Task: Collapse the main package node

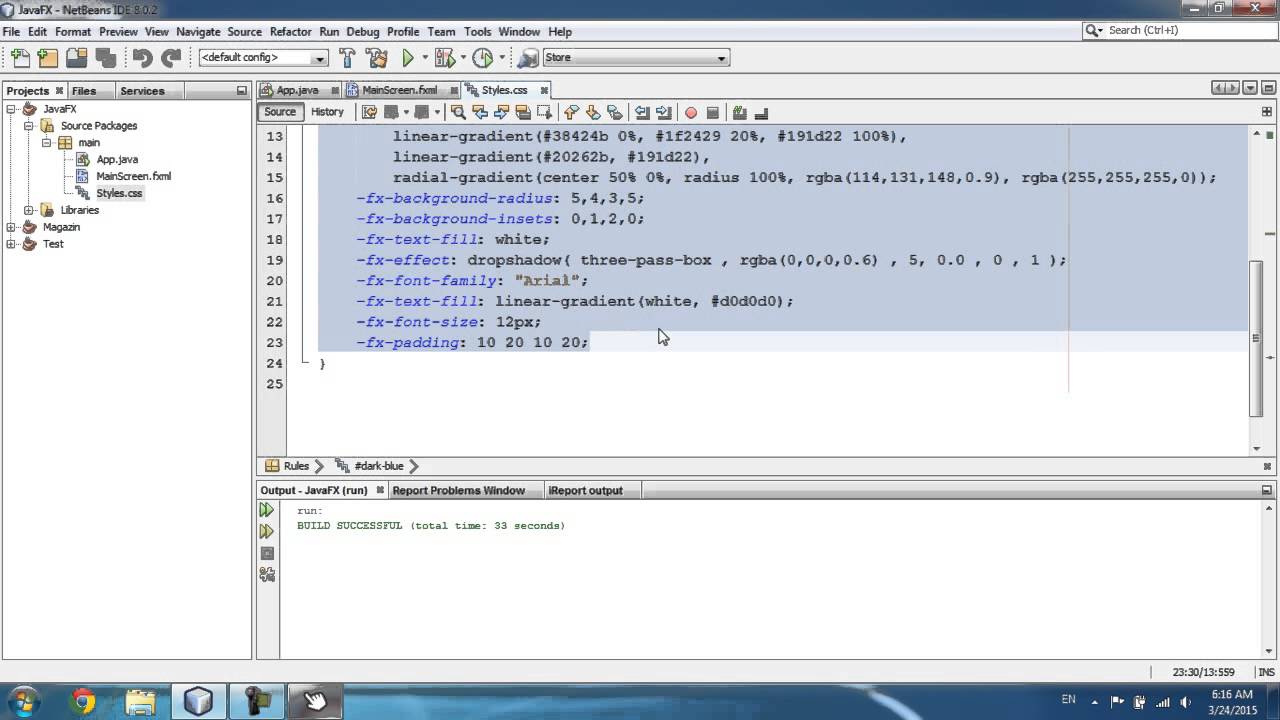Action: [x=46, y=143]
